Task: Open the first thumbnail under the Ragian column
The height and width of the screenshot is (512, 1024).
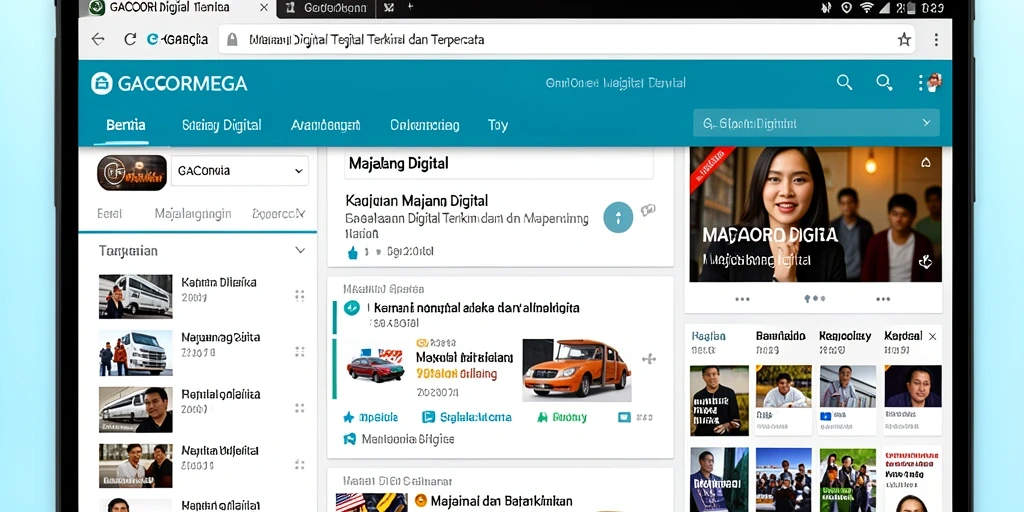Action: [x=719, y=400]
